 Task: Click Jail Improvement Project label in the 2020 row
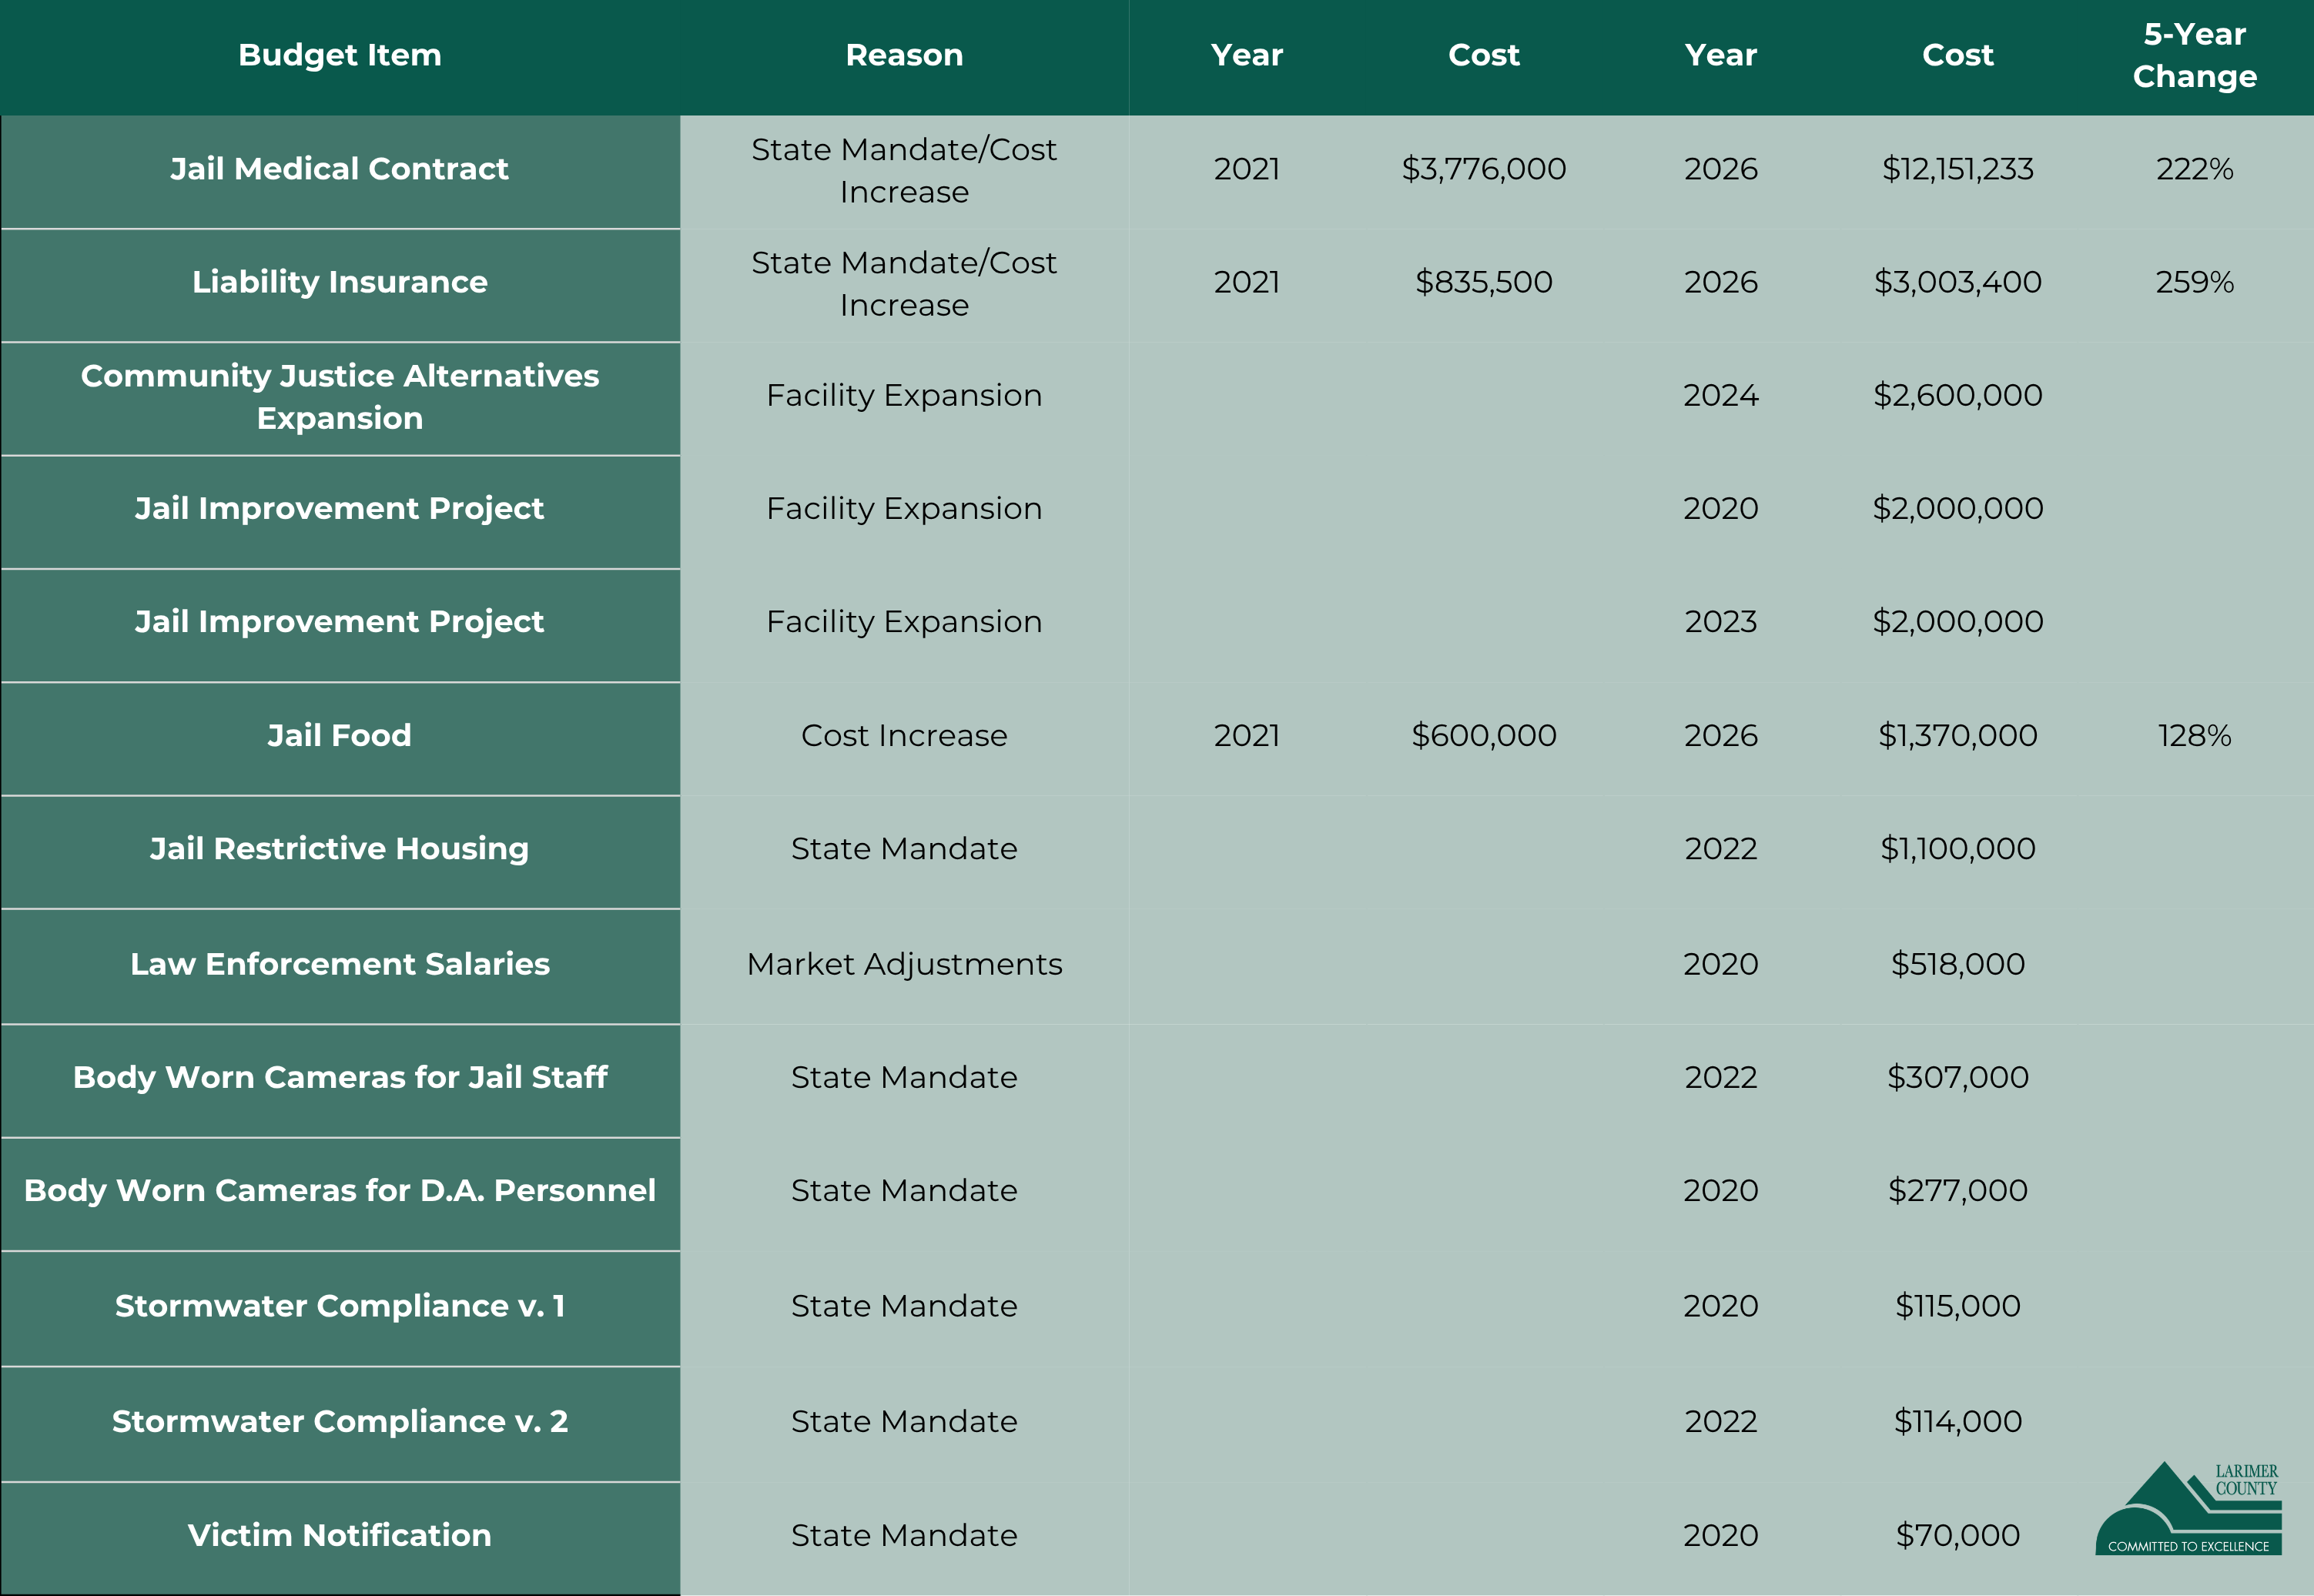(340, 509)
